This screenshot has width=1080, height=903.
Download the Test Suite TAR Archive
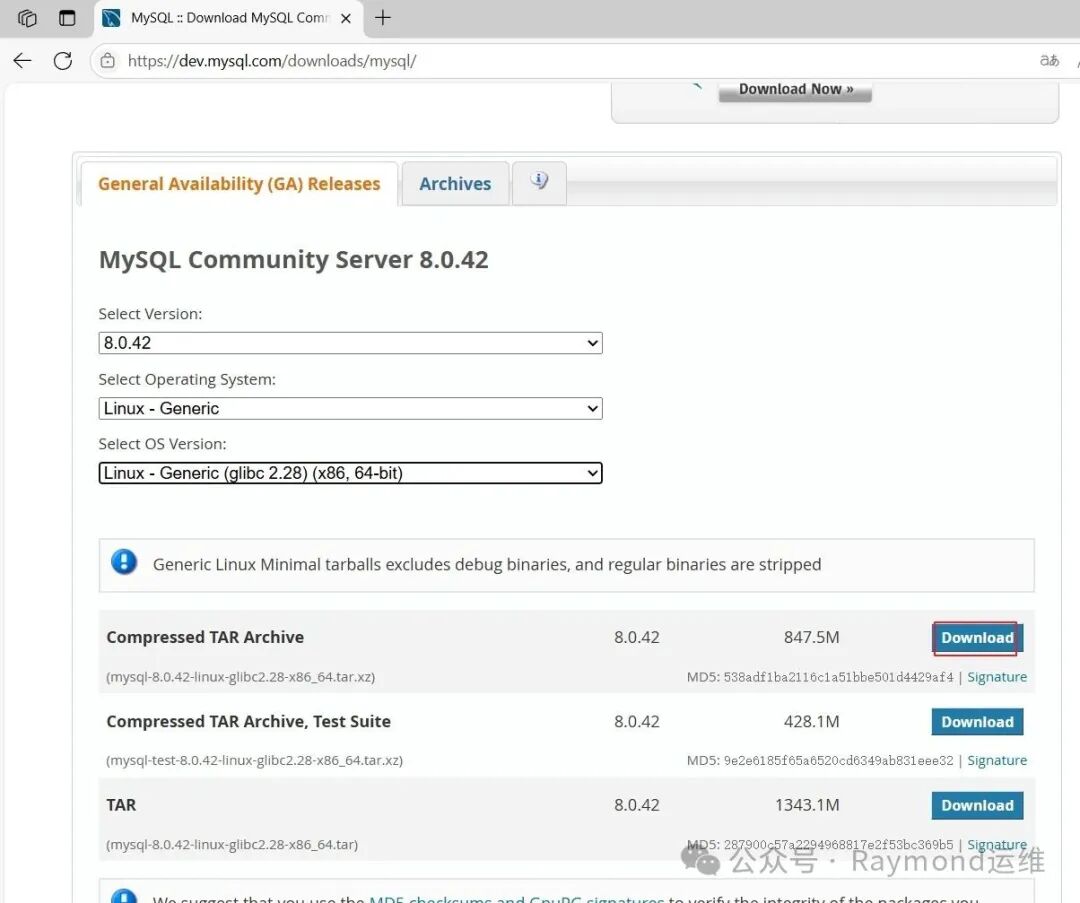[x=977, y=722]
